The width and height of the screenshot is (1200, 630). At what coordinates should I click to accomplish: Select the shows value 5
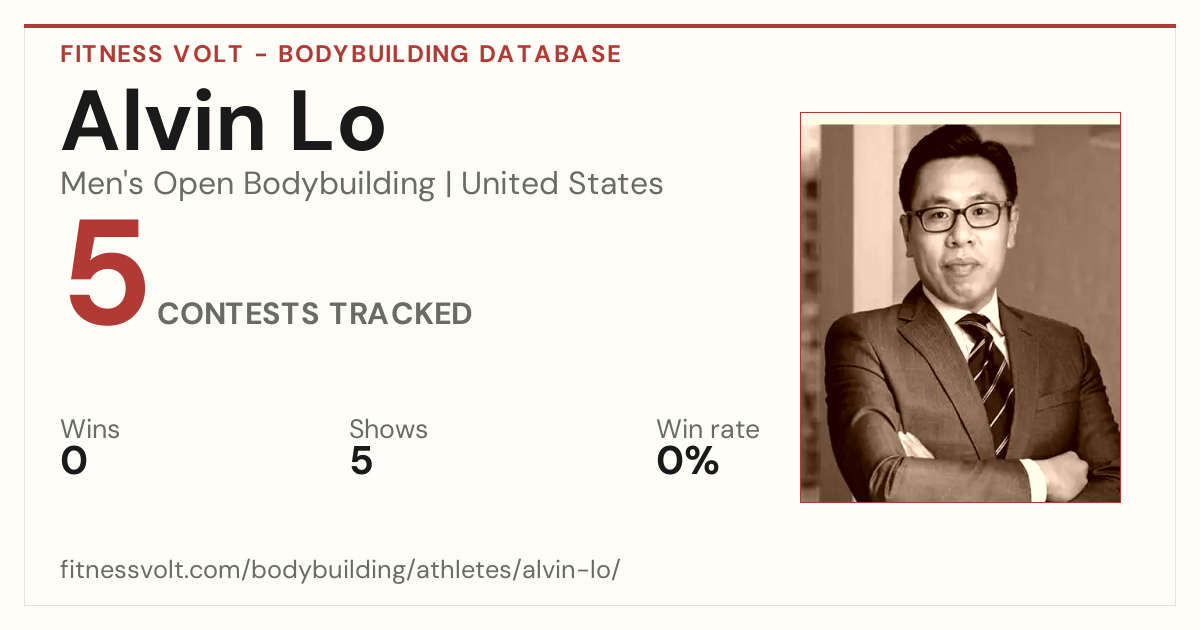pos(361,461)
